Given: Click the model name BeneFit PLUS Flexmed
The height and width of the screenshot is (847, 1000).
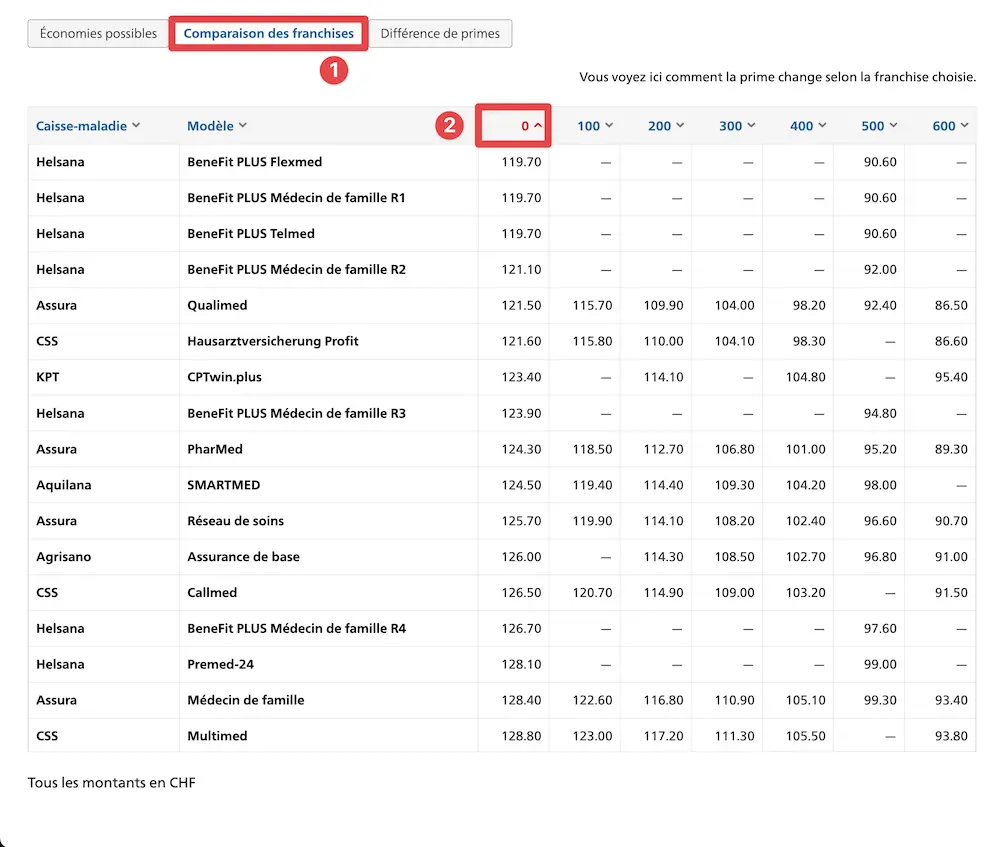Looking at the screenshot, I should pyautogui.click(x=254, y=162).
